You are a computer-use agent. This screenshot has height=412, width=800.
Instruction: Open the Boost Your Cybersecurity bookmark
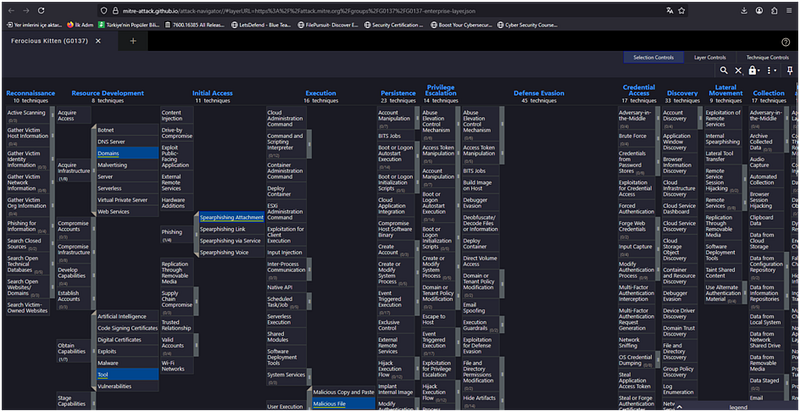[x=462, y=24]
